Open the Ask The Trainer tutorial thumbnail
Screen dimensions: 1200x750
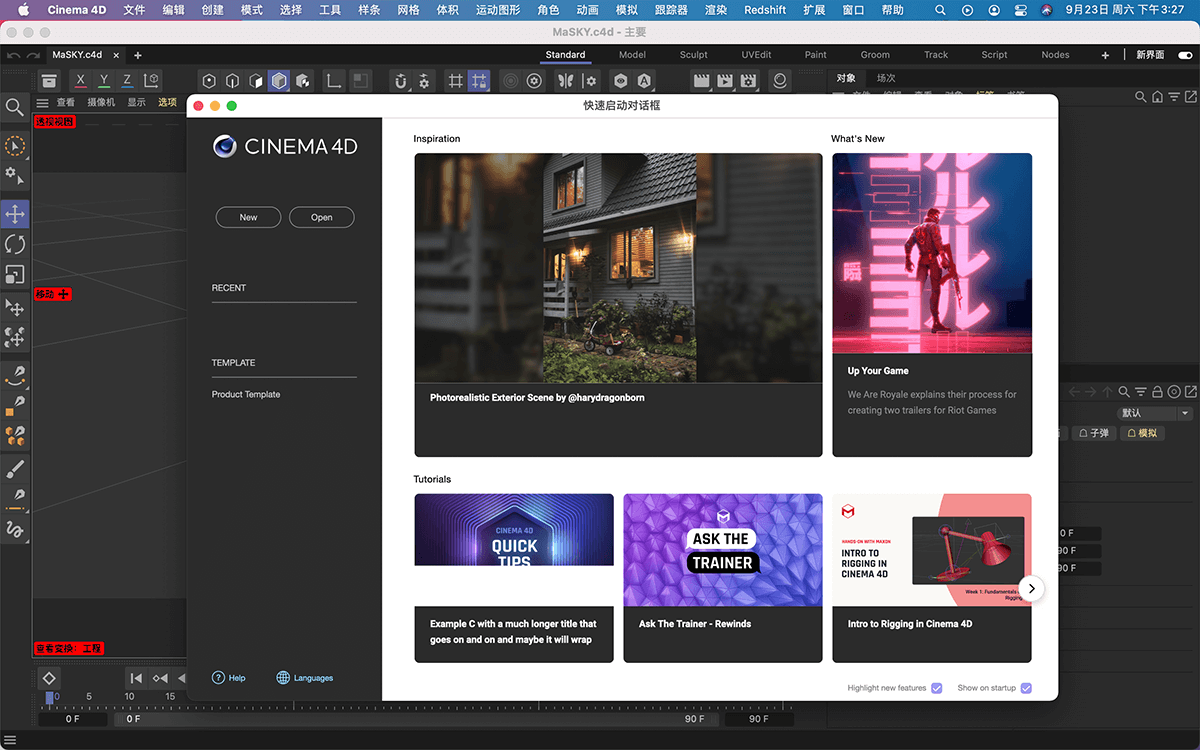coord(723,549)
